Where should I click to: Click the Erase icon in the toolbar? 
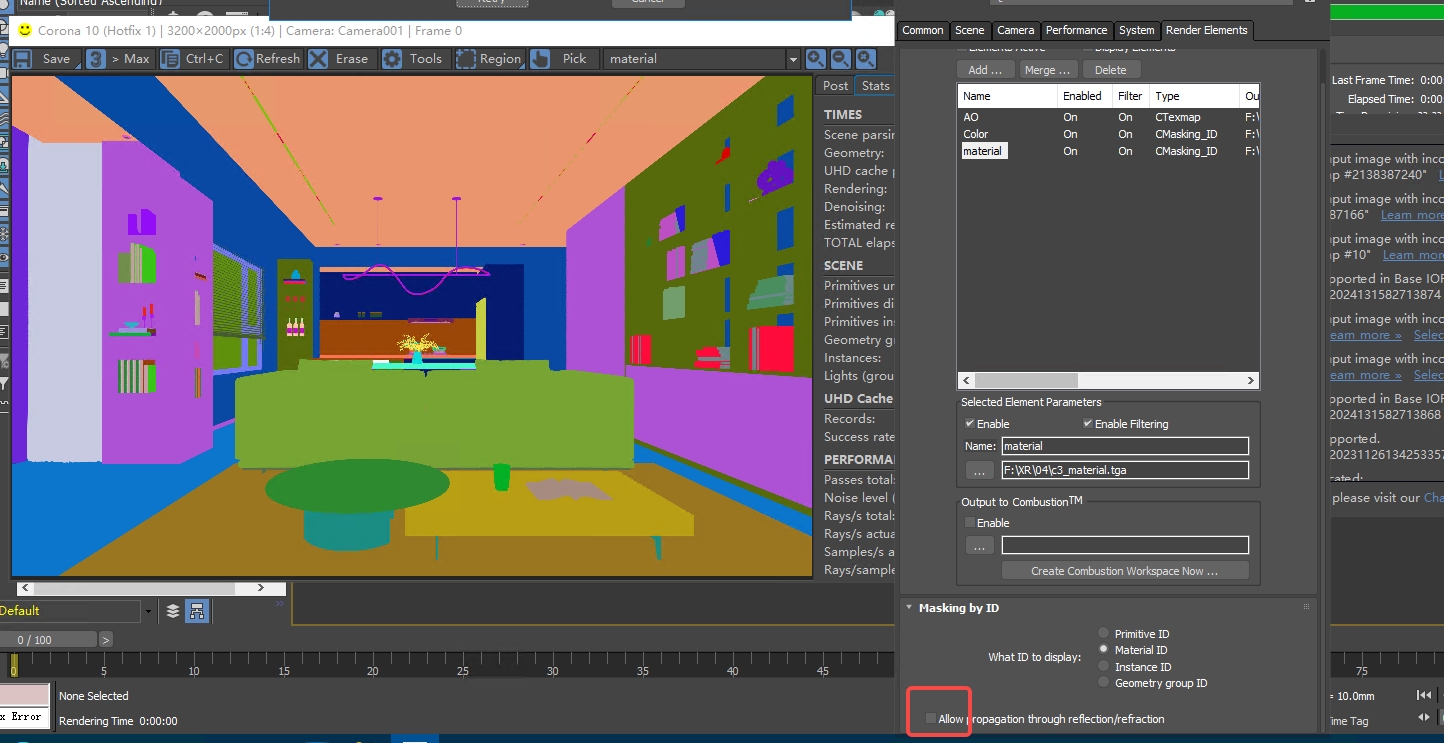(318, 59)
